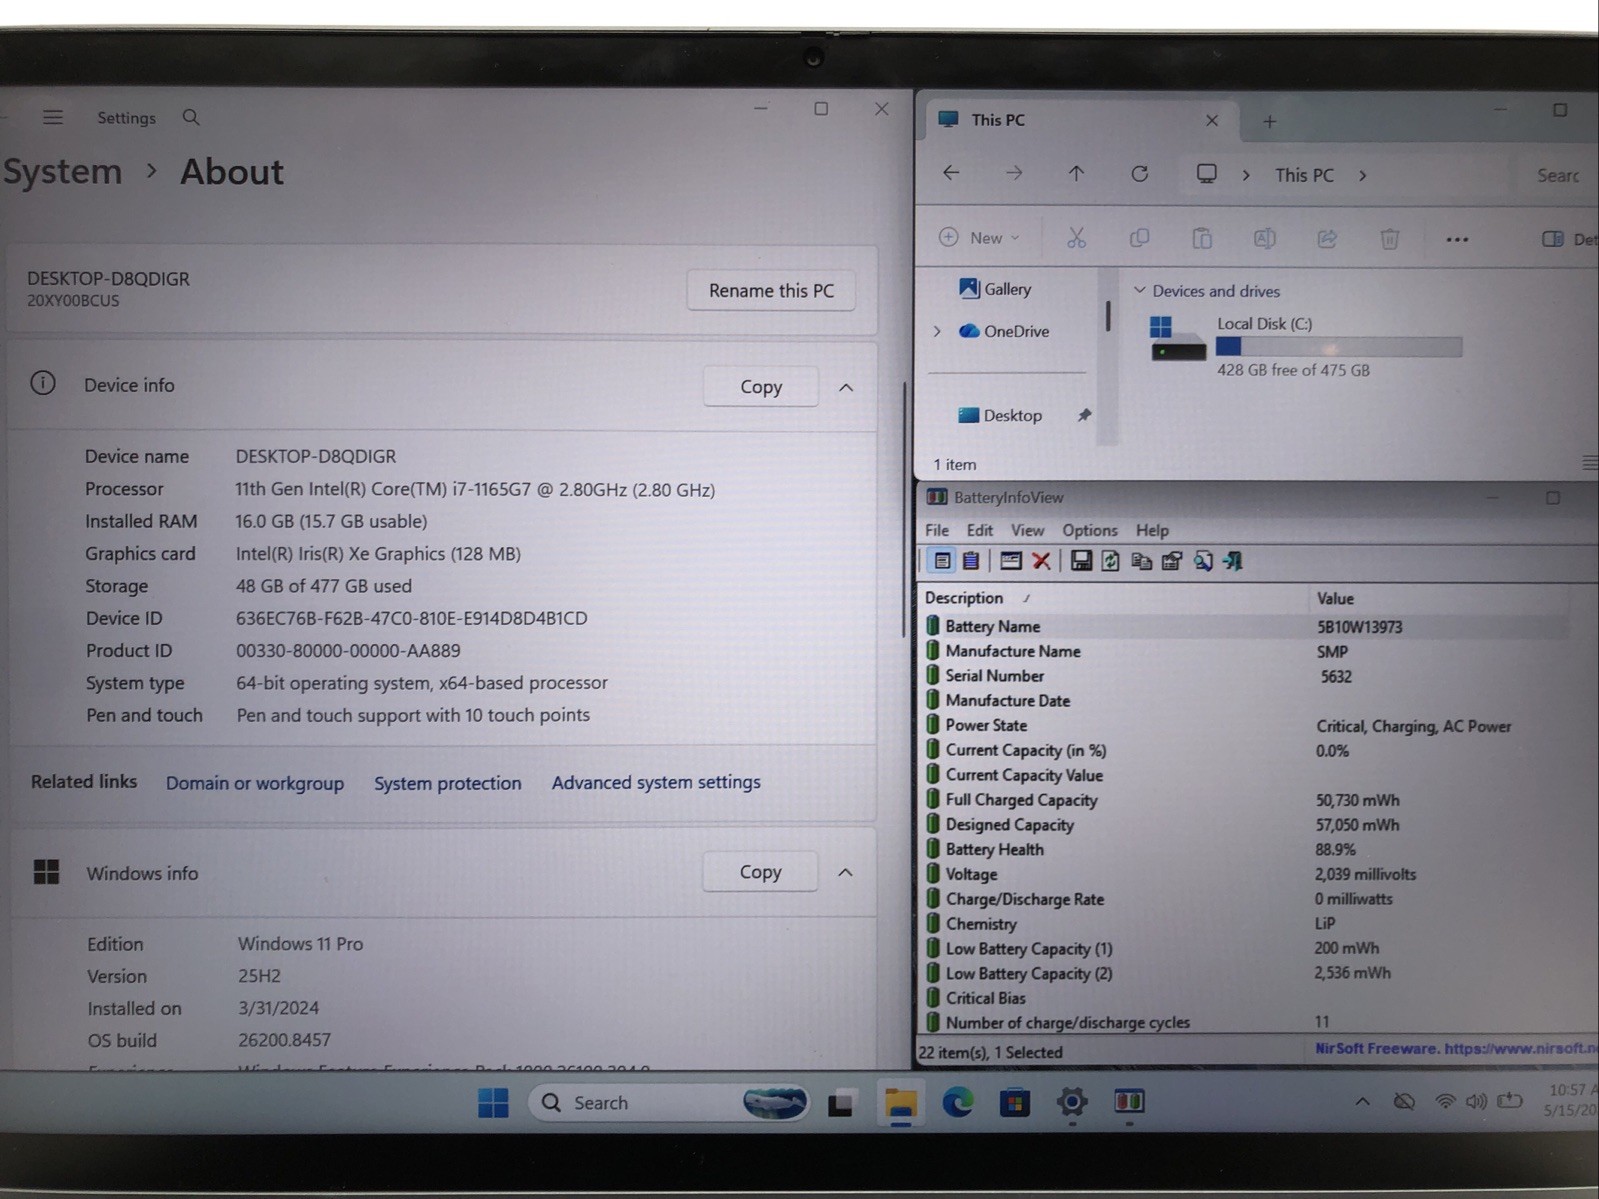Open the Options menu in BatteryInfoView

pos(1090,530)
